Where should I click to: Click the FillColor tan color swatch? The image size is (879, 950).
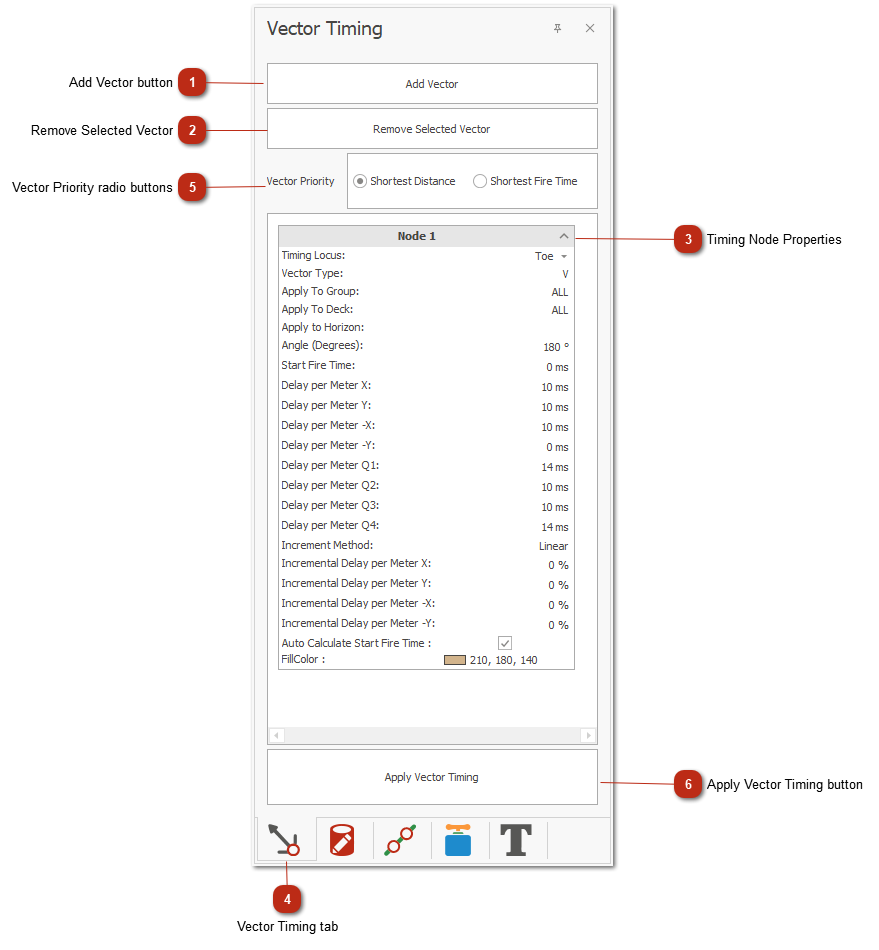point(455,660)
